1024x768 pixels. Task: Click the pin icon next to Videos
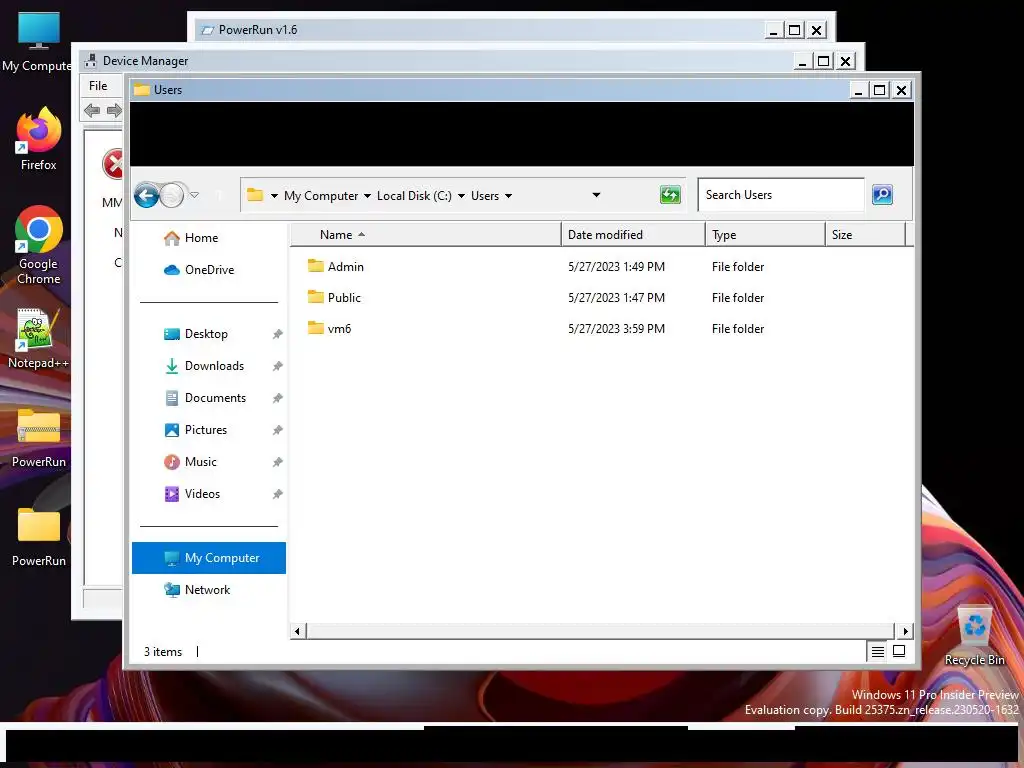tap(278, 494)
